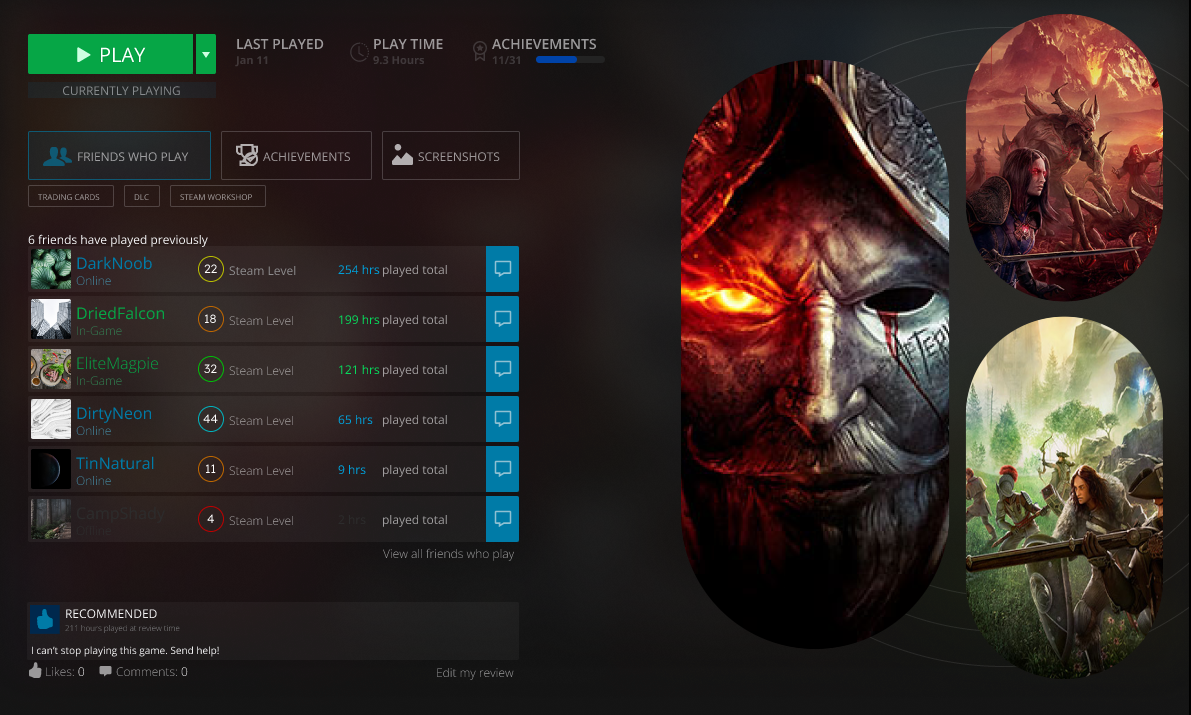Click the chat icon beside DriedFalcon
The height and width of the screenshot is (715, 1191).
502,319
